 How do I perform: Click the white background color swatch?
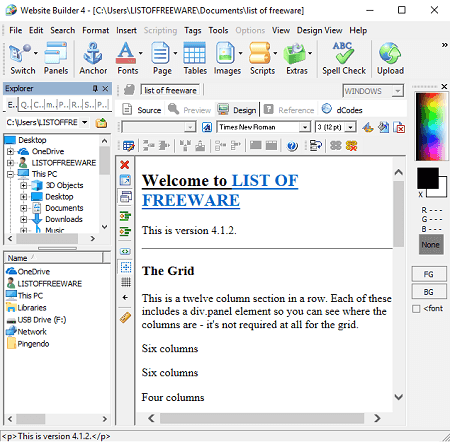click(443, 192)
